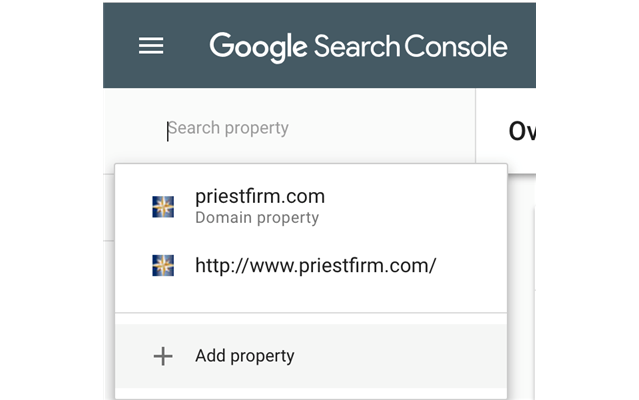Click the "http://www.priestfirm.com/" link text
The width and height of the screenshot is (639, 400).
click(316, 265)
